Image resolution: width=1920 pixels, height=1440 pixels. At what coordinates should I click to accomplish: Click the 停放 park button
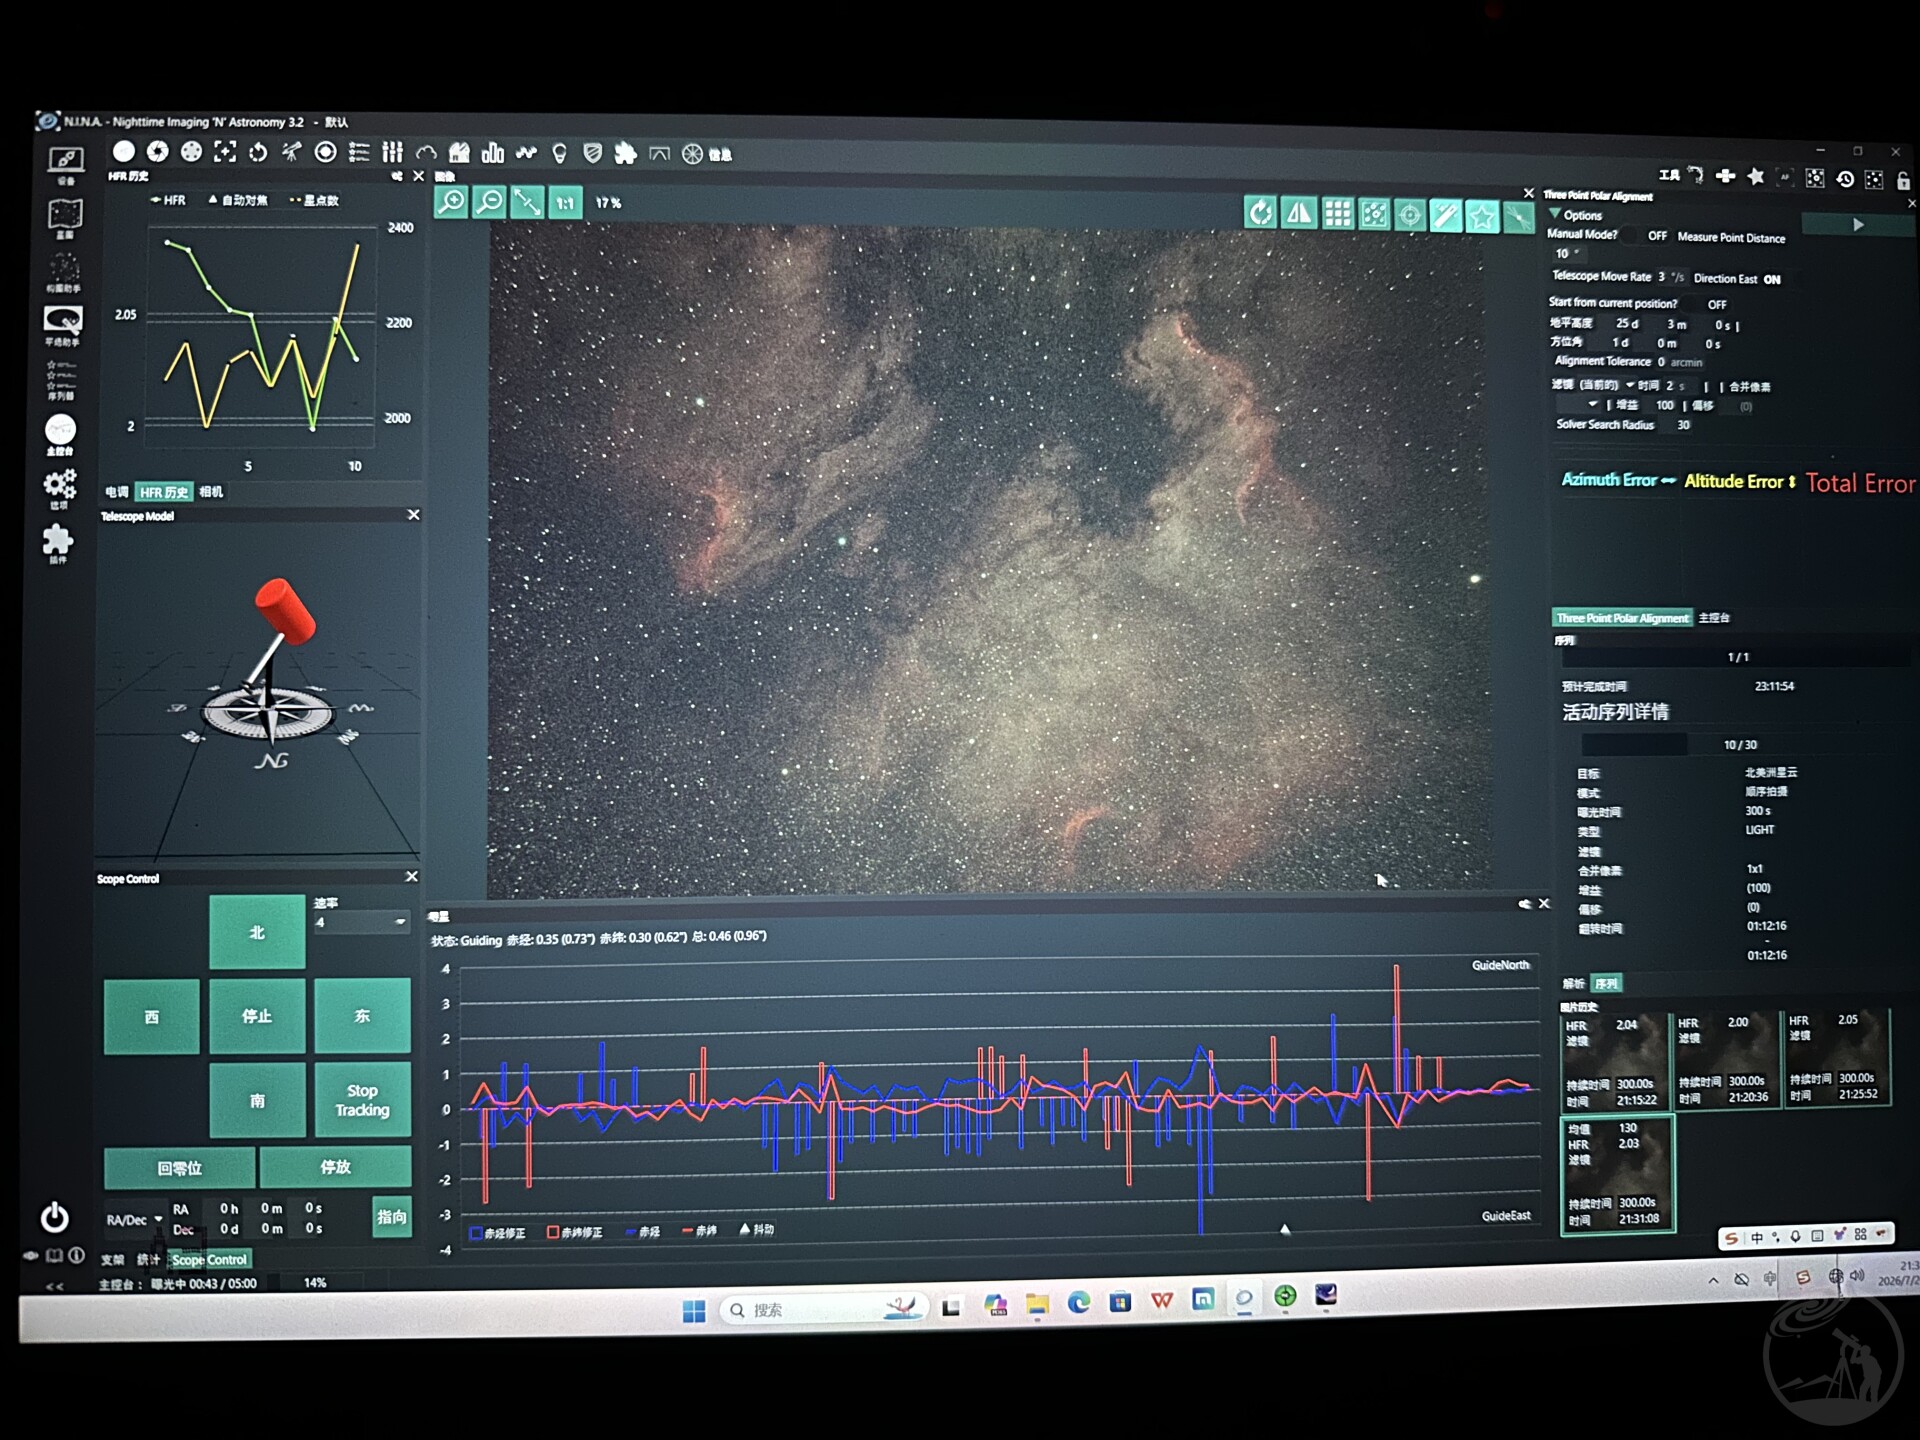335,1167
